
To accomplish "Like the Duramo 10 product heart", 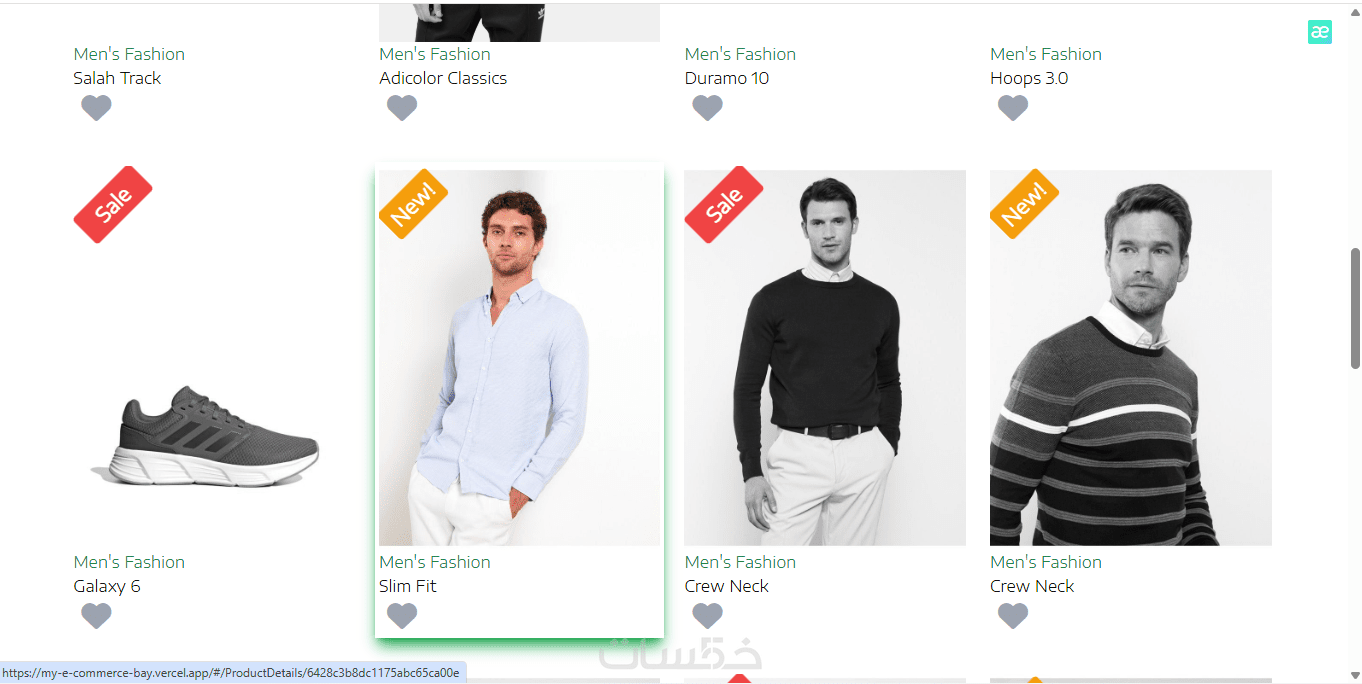I will click(707, 108).
